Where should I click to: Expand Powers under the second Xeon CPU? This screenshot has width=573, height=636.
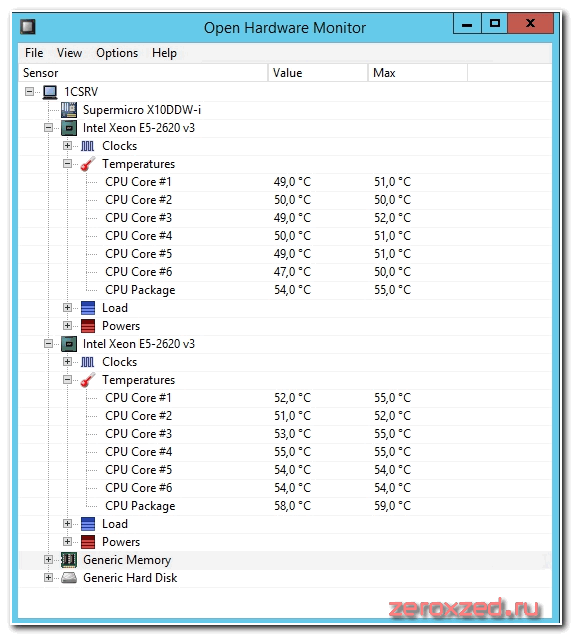click(x=67, y=541)
